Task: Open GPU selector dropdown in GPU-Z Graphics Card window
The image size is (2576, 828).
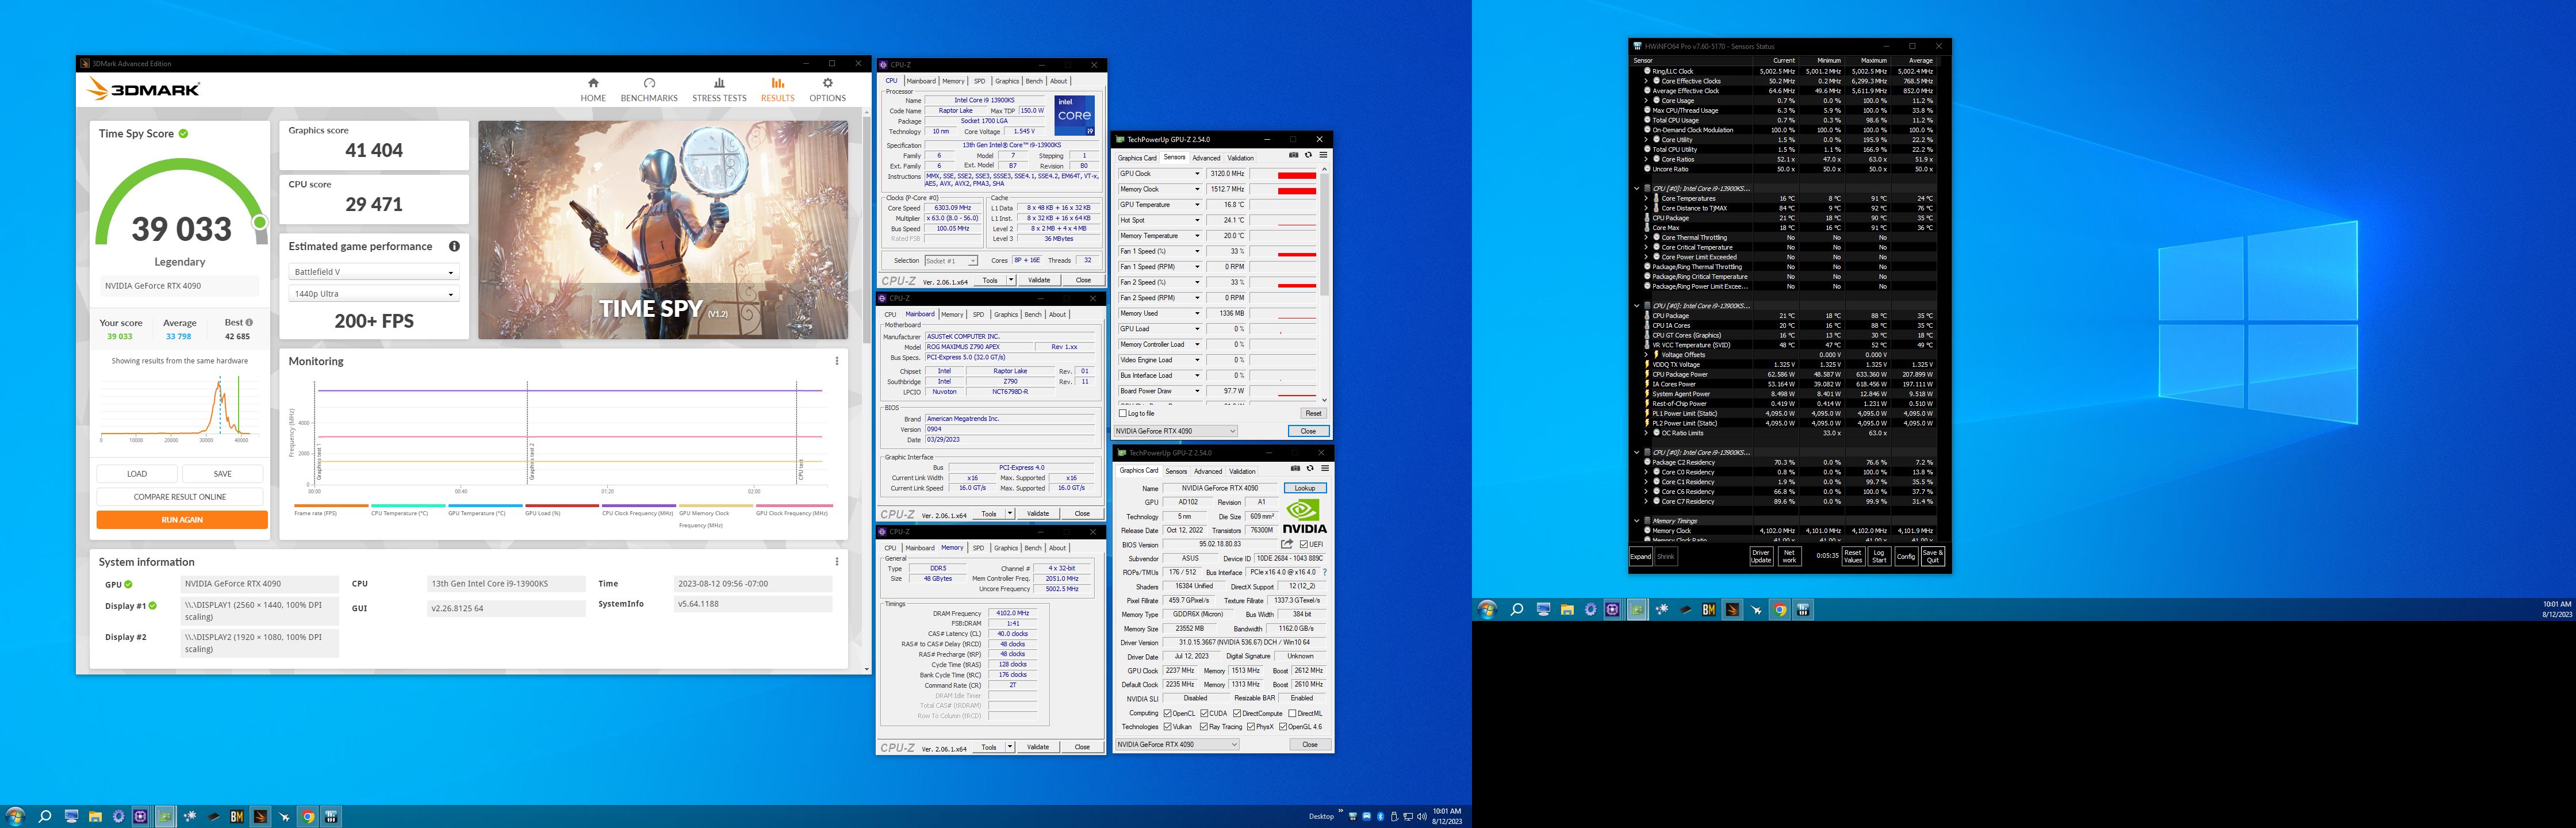Action: coord(1177,744)
